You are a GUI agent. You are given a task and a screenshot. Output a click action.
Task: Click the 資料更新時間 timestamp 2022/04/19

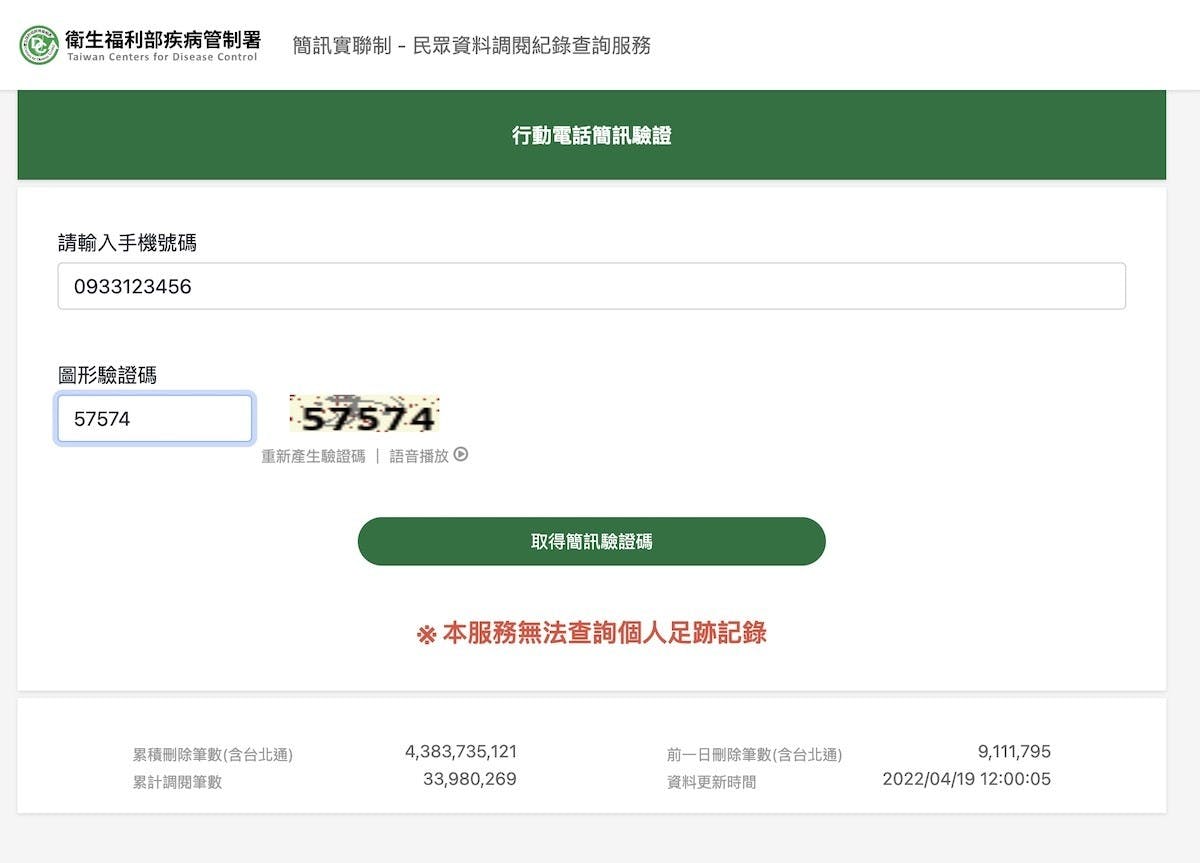[967, 779]
